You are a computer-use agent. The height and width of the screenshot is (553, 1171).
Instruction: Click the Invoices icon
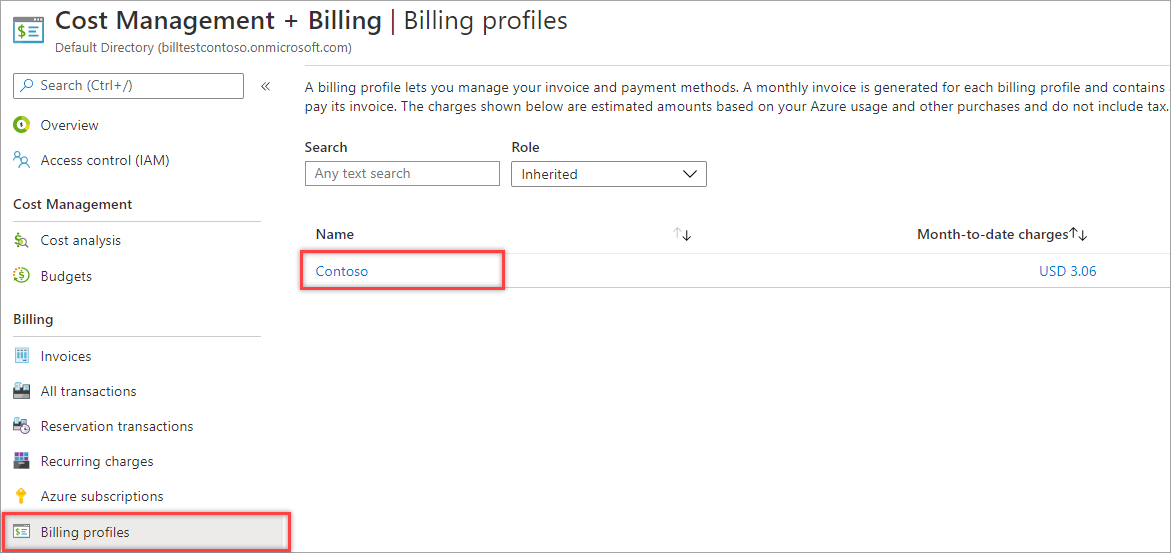21,356
